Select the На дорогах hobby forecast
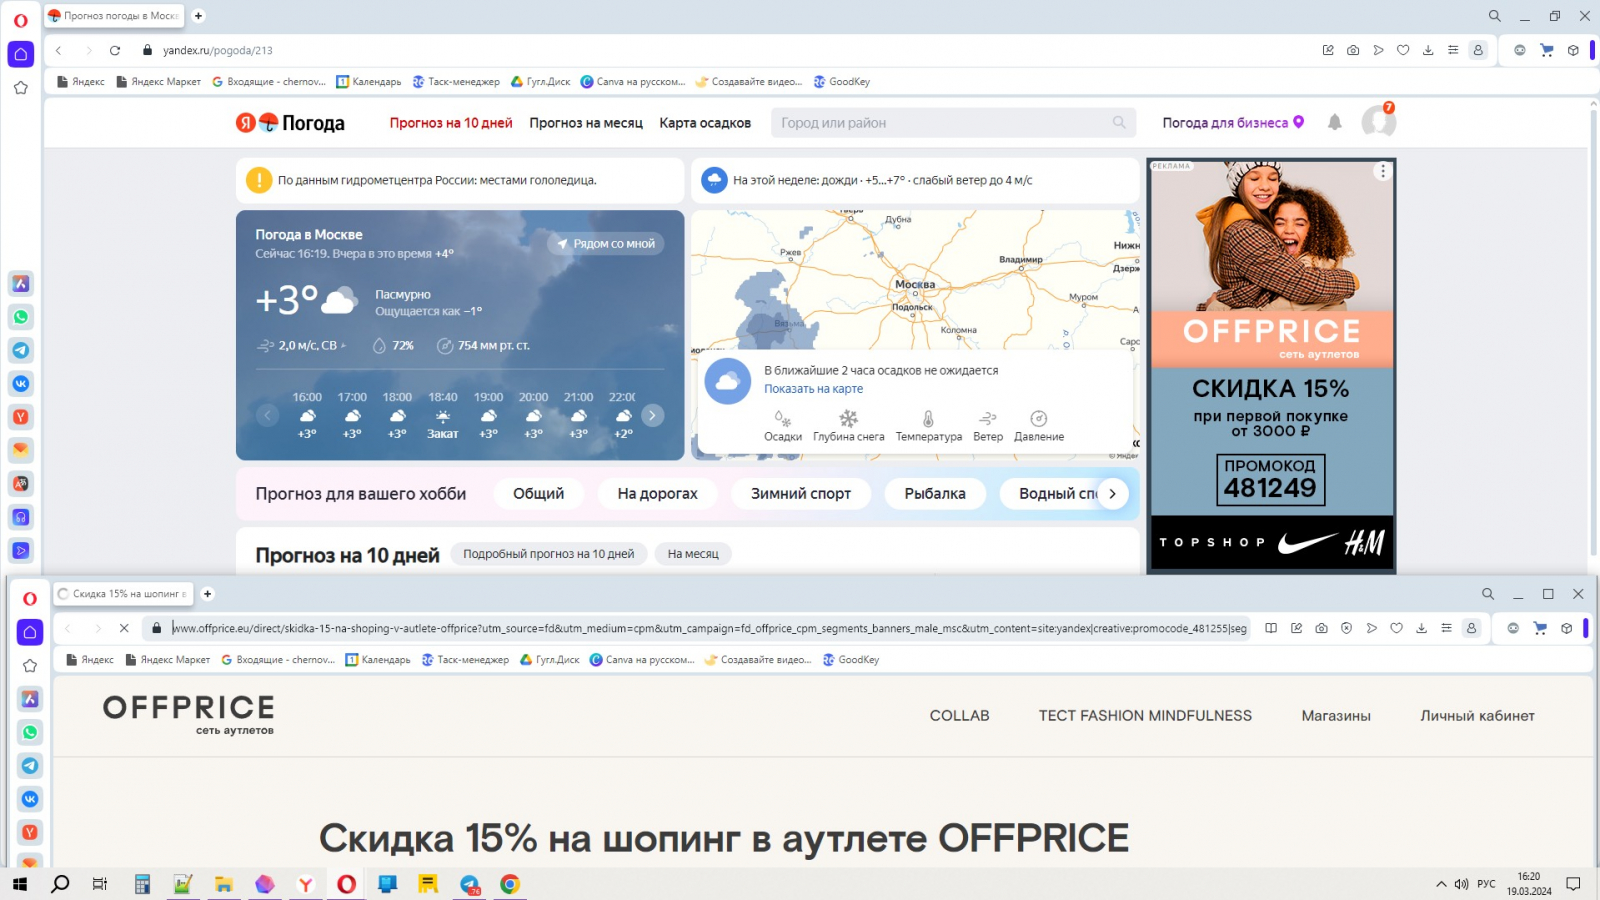This screenshot has height=900, width=1600. click(658, 493)
